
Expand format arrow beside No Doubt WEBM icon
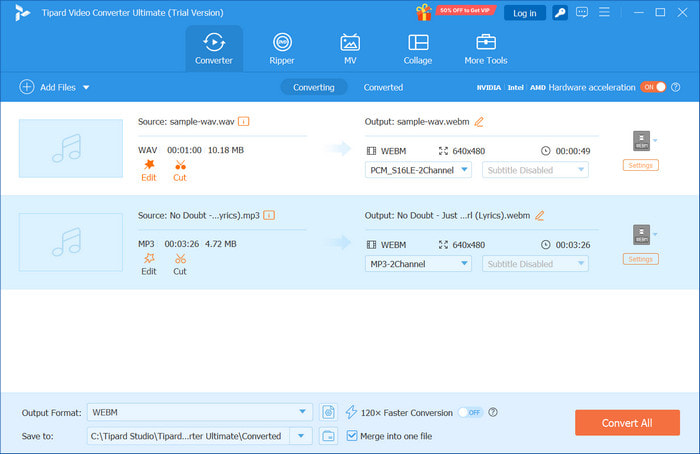coord(655,234)
